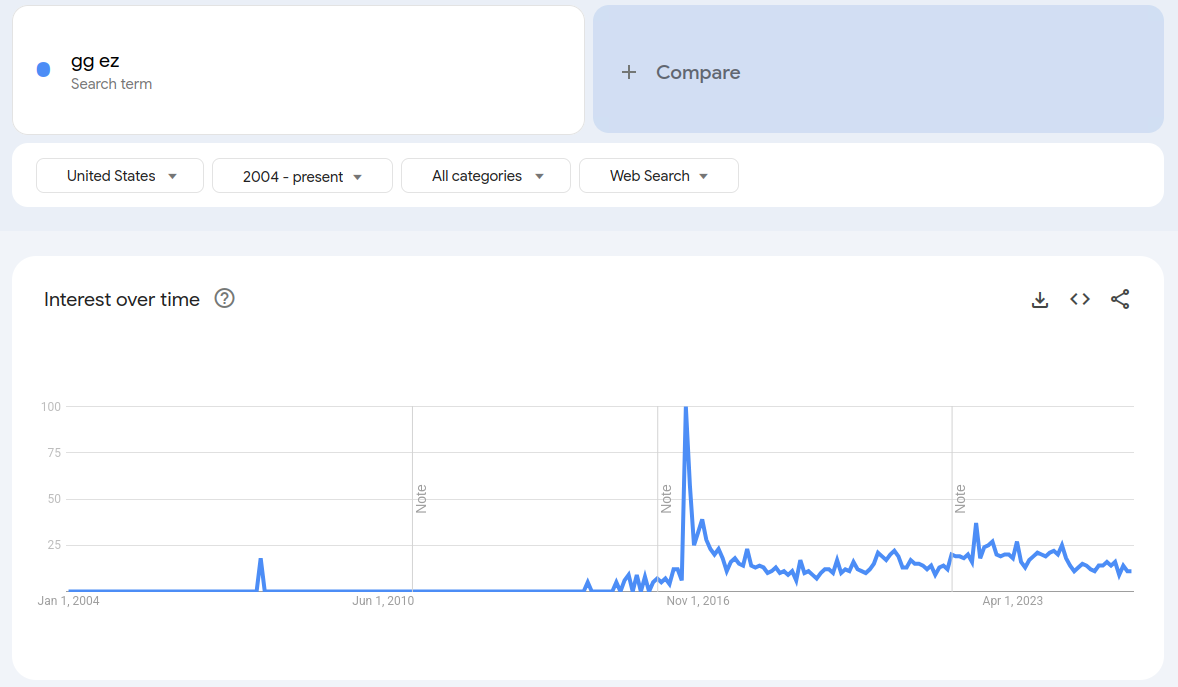Download the interest over time data

1040,300
